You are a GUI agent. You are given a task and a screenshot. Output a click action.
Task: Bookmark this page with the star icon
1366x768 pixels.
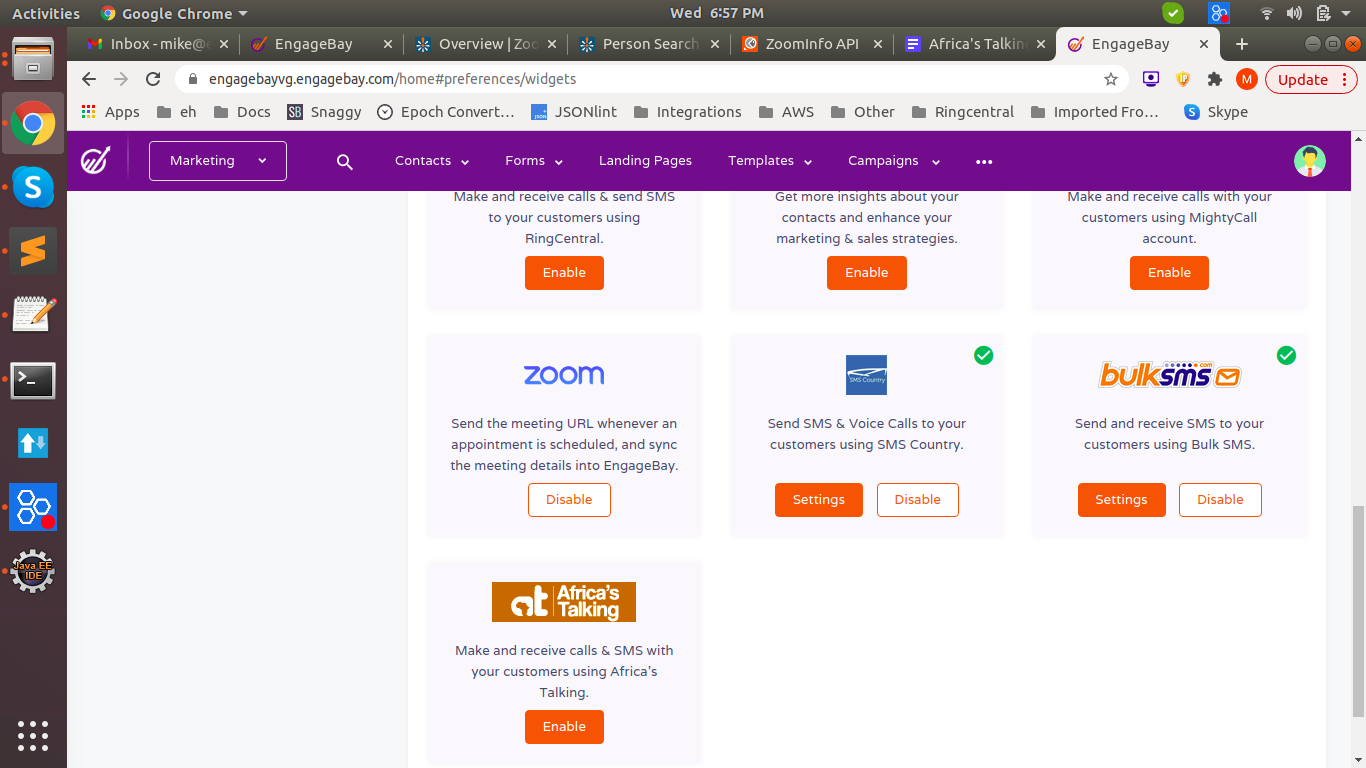pyautogui.click(x=1110, y=79)
